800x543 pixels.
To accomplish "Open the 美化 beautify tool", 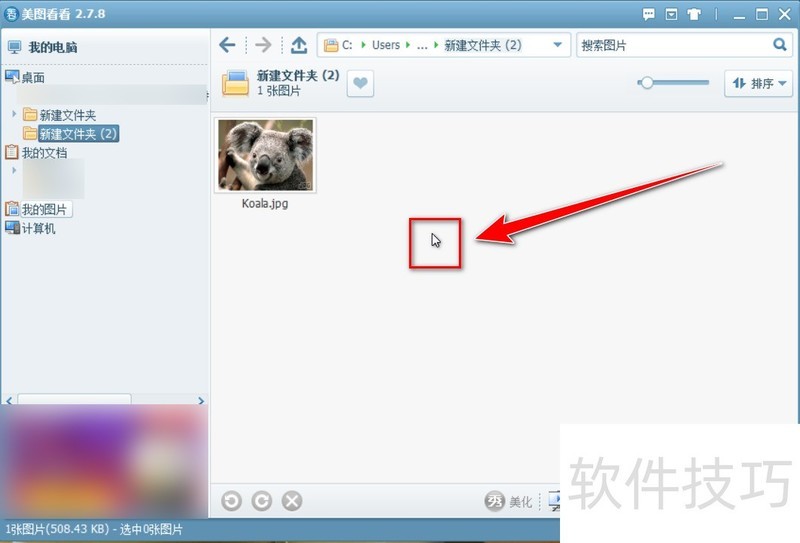I will [508, 502].
